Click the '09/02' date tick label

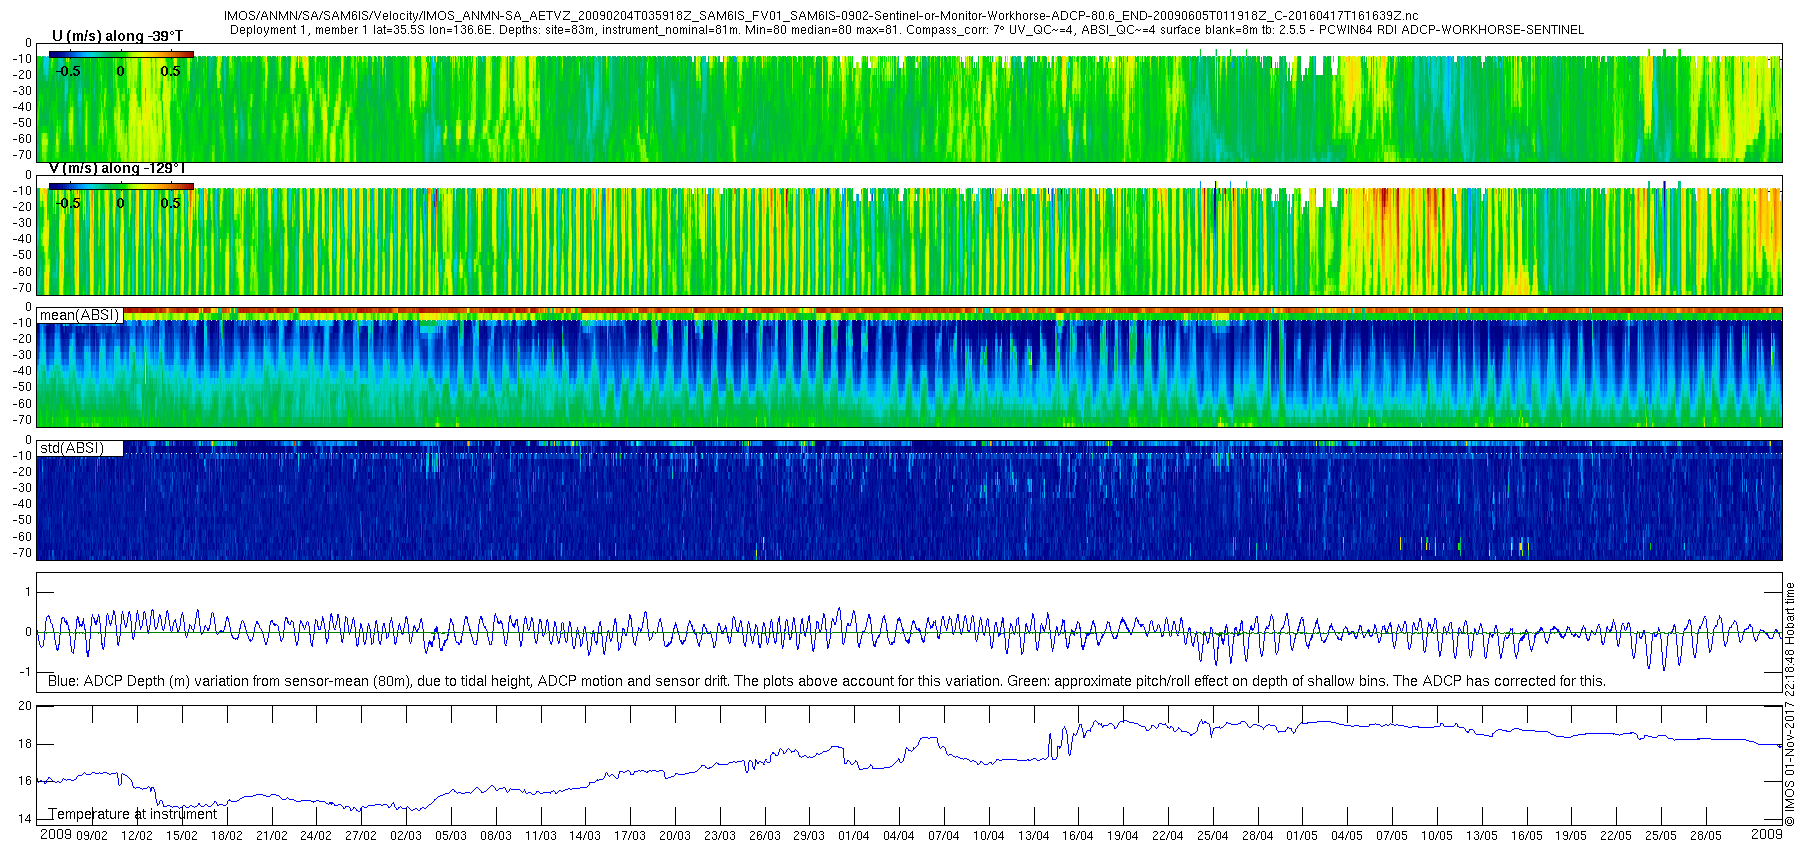click(x=92, y=836)
